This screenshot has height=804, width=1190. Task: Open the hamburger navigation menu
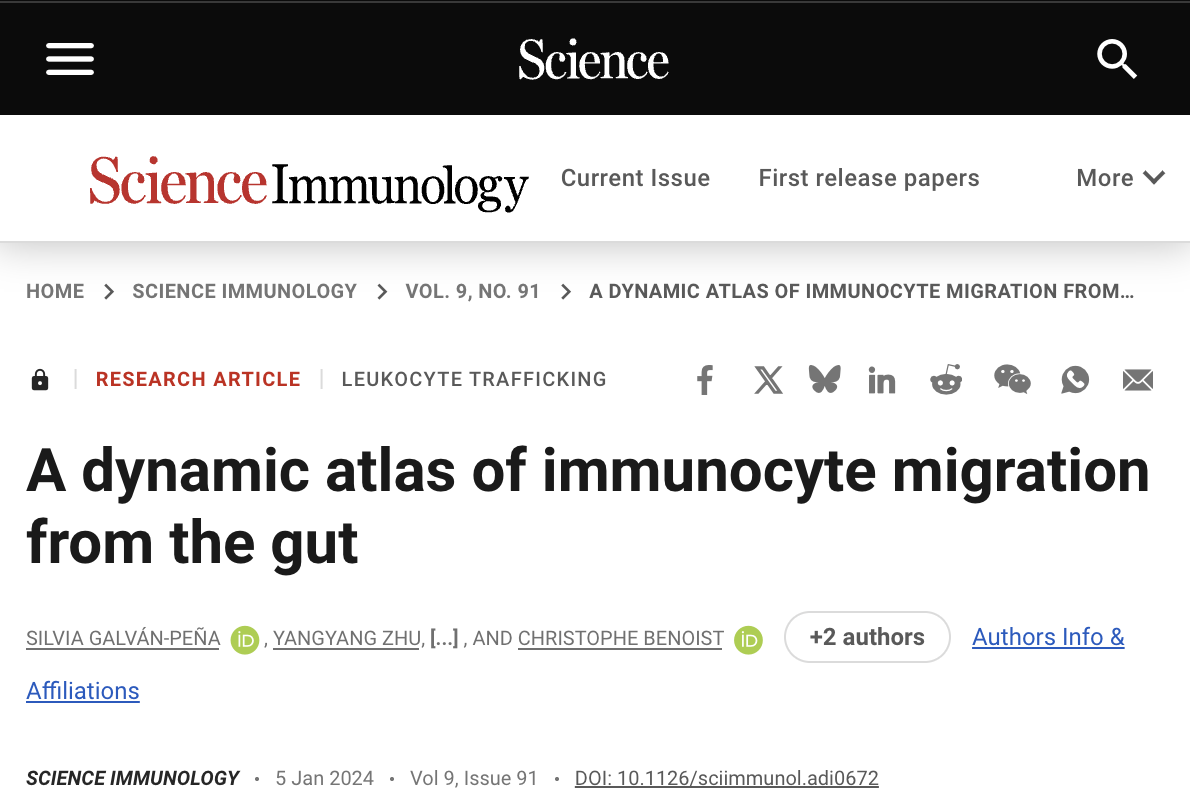coord(69,59)
